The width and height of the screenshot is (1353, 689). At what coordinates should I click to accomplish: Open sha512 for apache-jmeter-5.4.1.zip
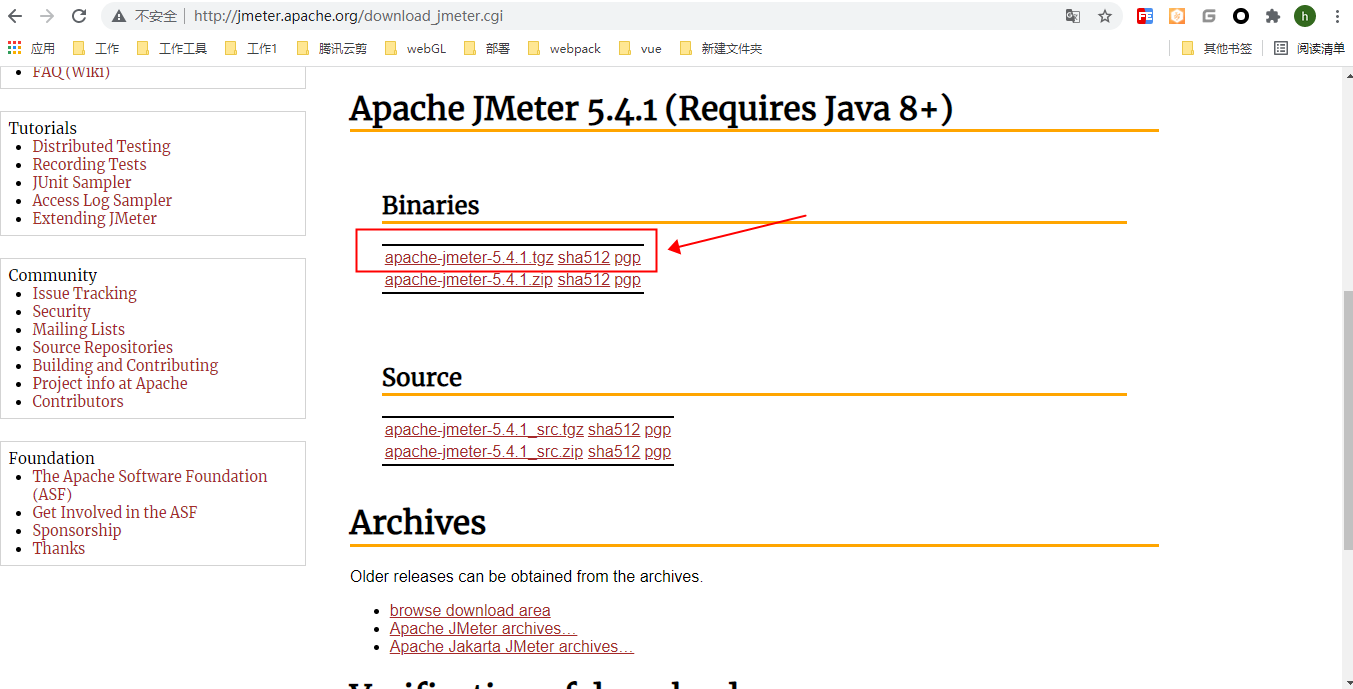583,279
